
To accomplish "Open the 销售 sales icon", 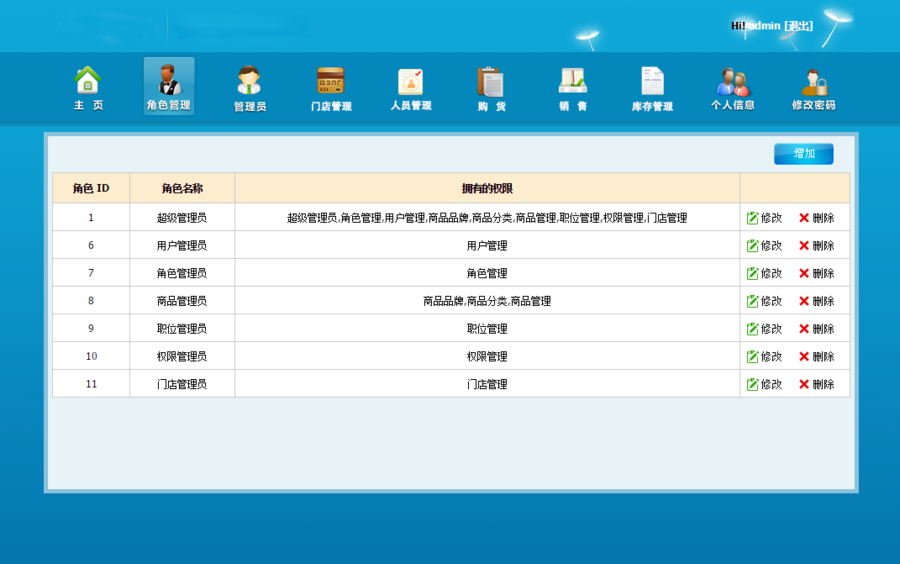I will click(x=572, y=82).
